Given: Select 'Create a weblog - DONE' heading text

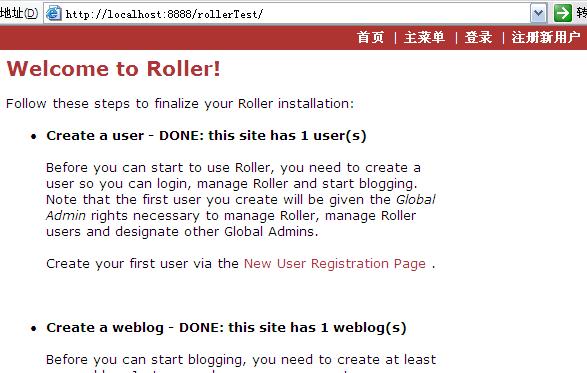Looking at the screenshot, I should click(x=226, y=328).
